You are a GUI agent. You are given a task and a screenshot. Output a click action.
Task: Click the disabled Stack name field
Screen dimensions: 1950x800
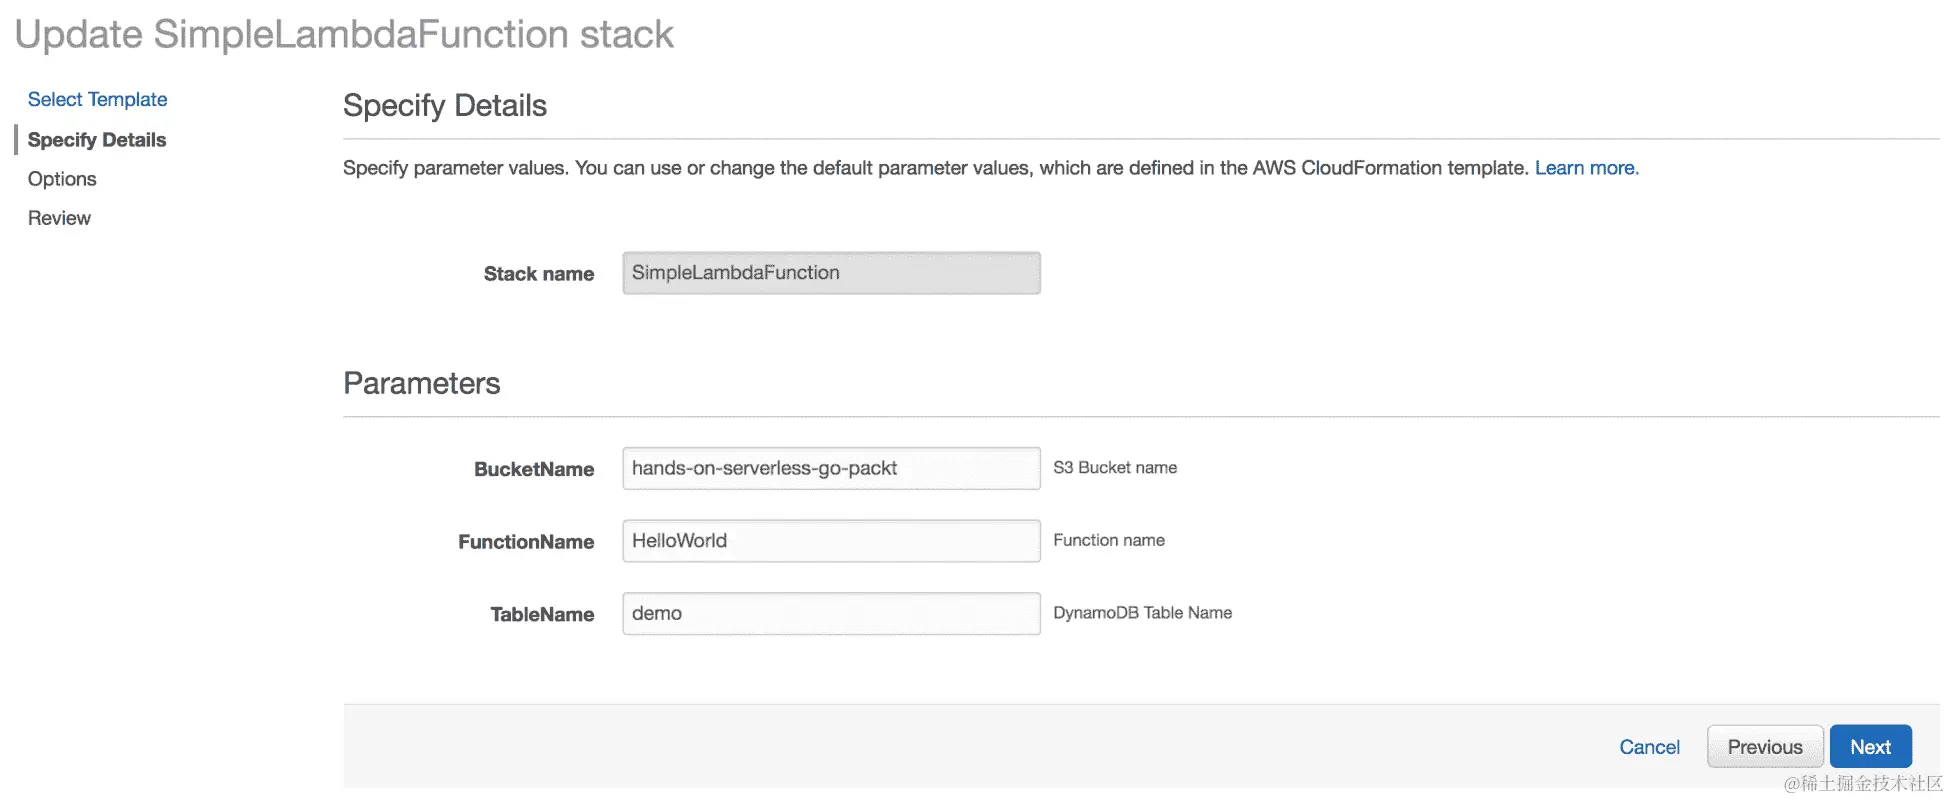click(x=830, y=273)
